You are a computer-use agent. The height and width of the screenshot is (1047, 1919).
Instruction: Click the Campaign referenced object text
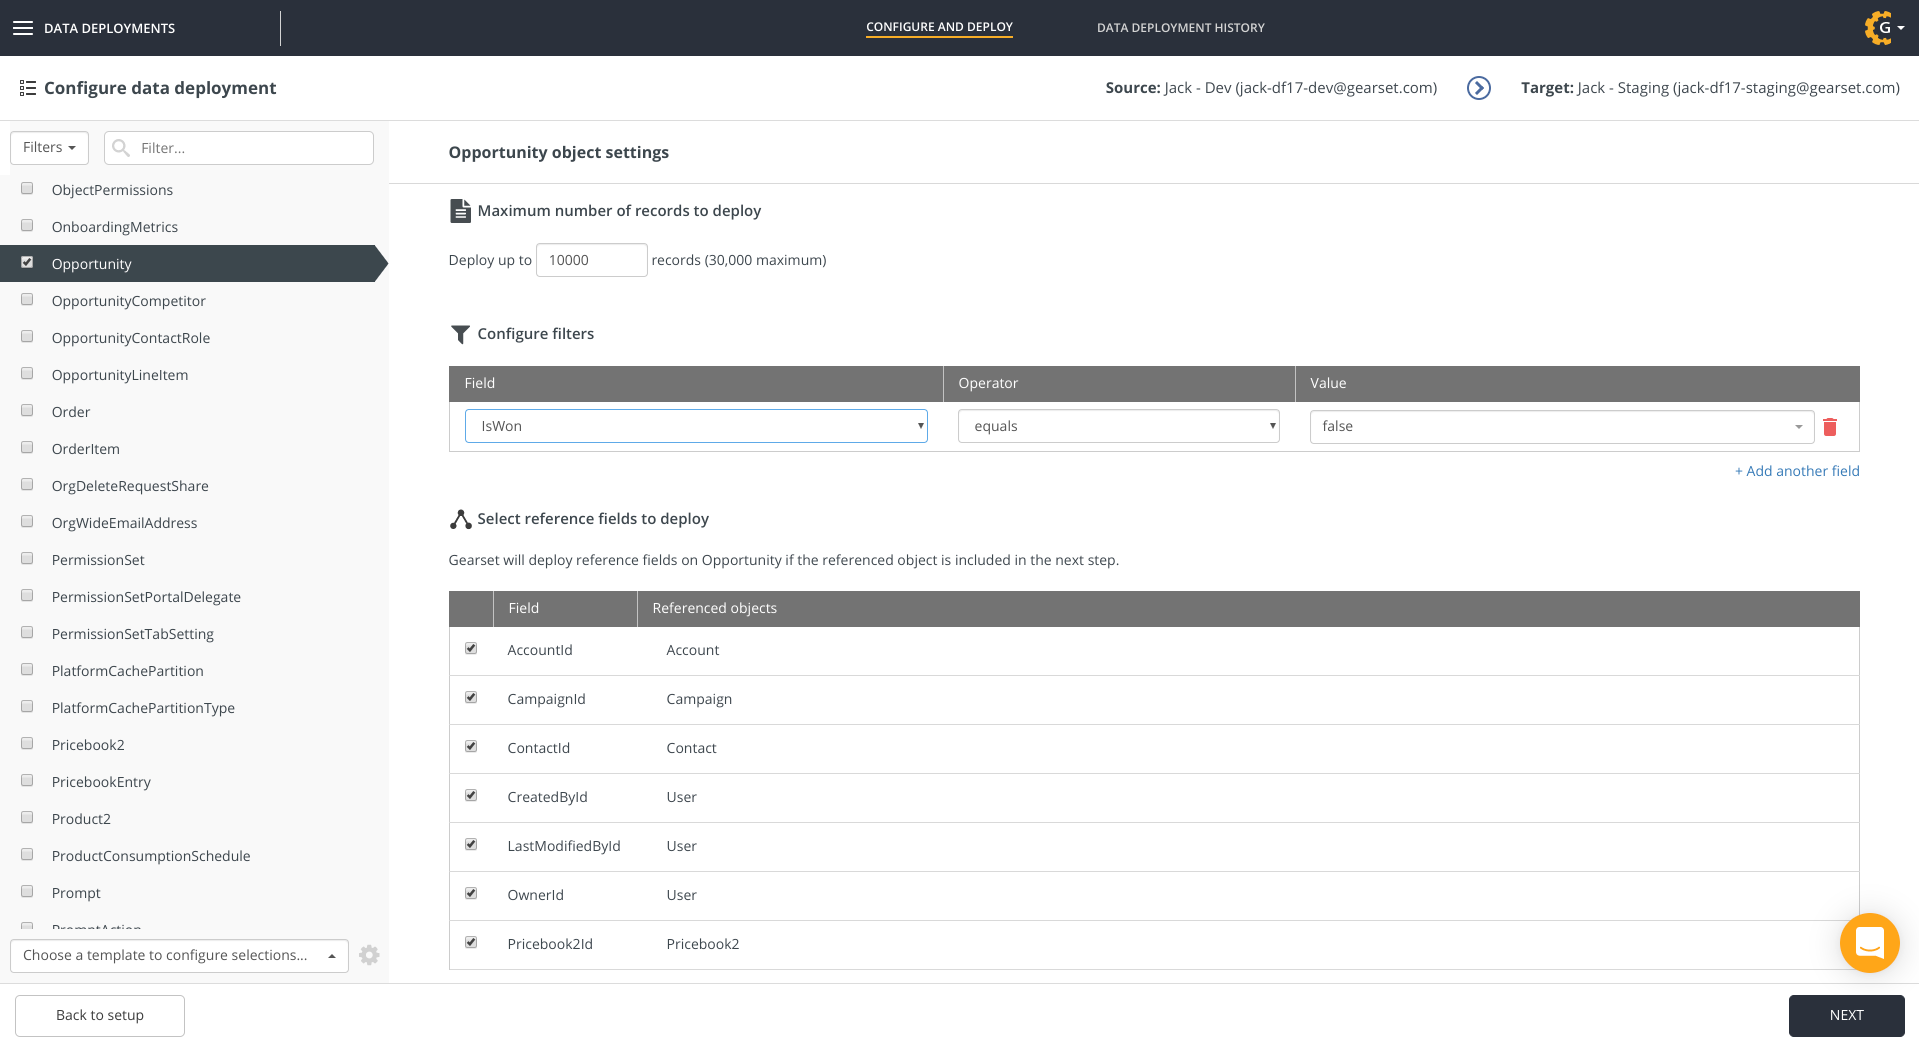pyautogui.click(x=699, y=699)
